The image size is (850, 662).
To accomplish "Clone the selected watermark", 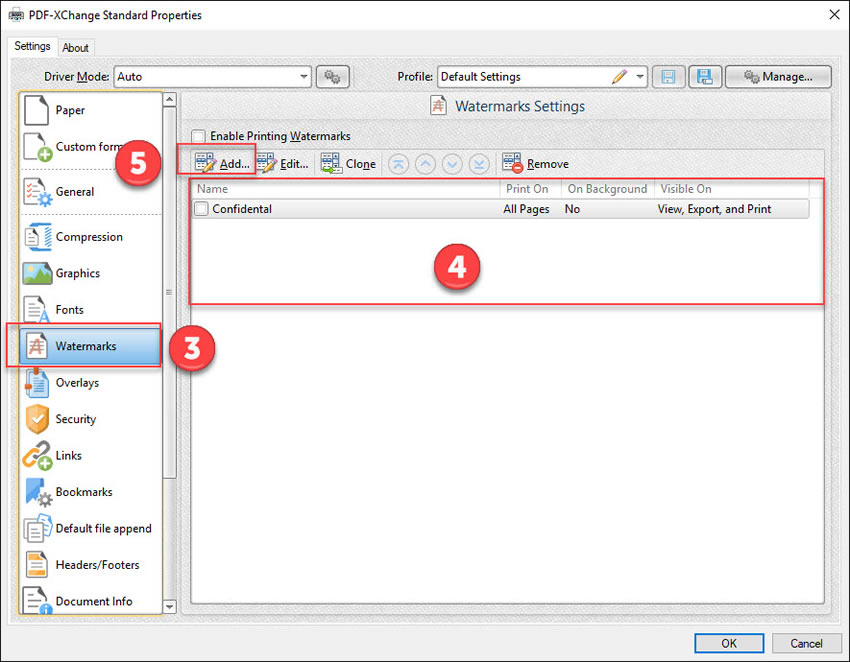I will [x=348, y=163].
